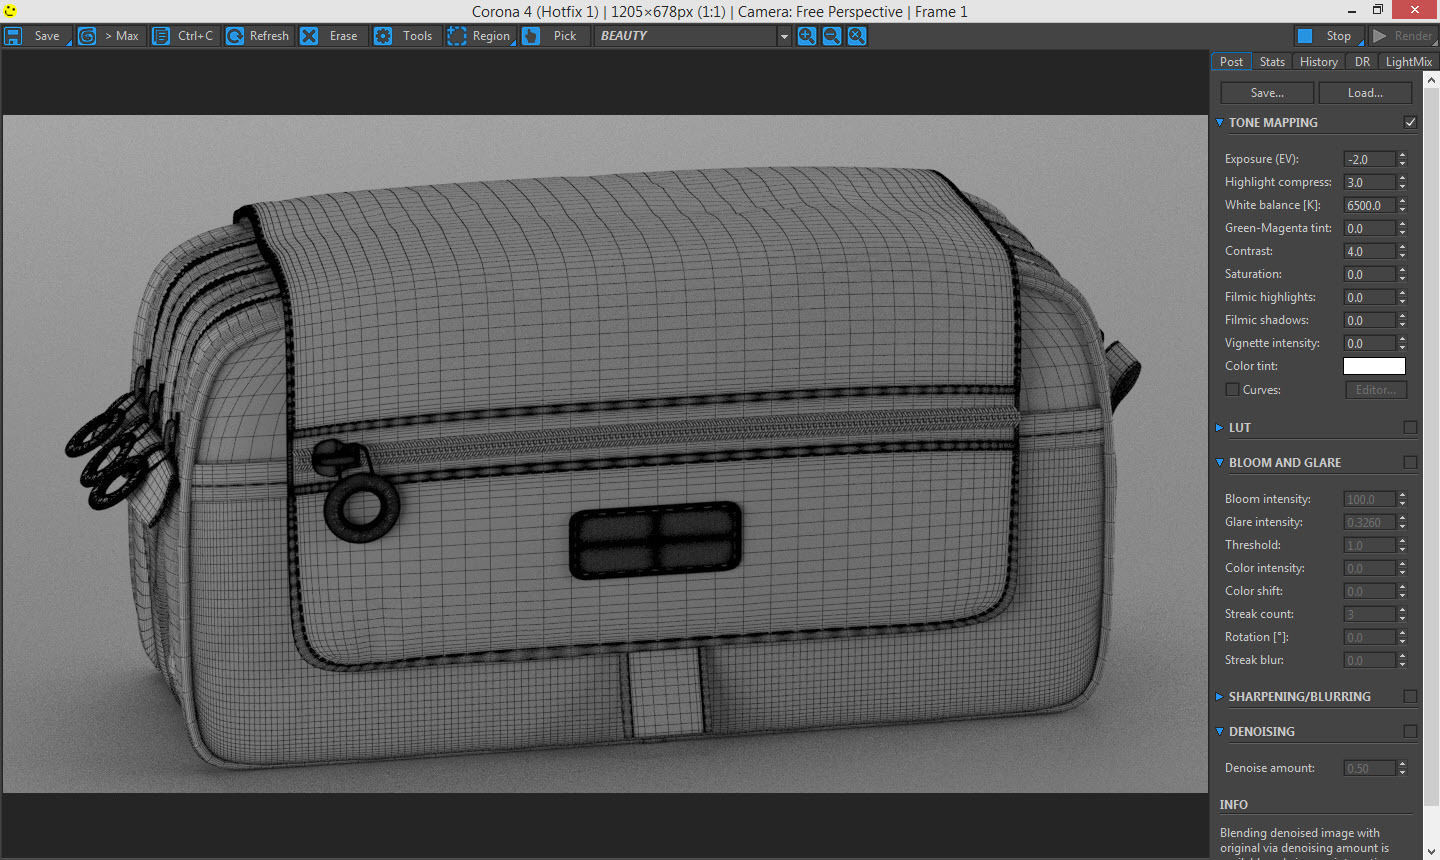Click the zoom in magnifier icon

coord(807,36)
